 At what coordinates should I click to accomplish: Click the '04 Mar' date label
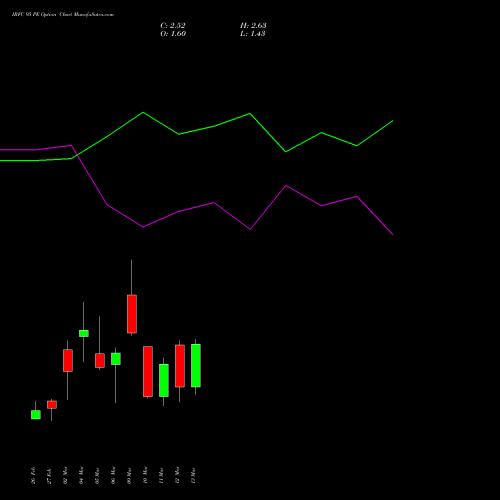pyautogui.click(x=81, y=476)
